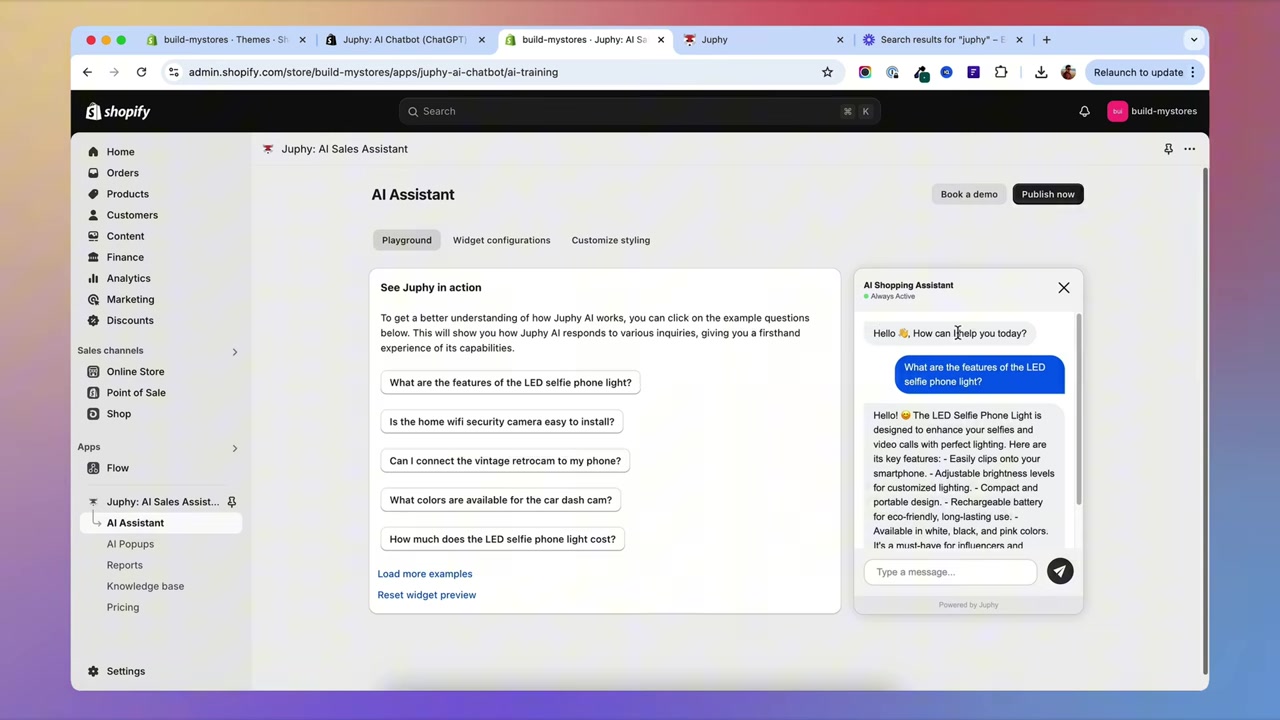Select the Playground tab
This screenshot has height=720, width=1280.
407,240
